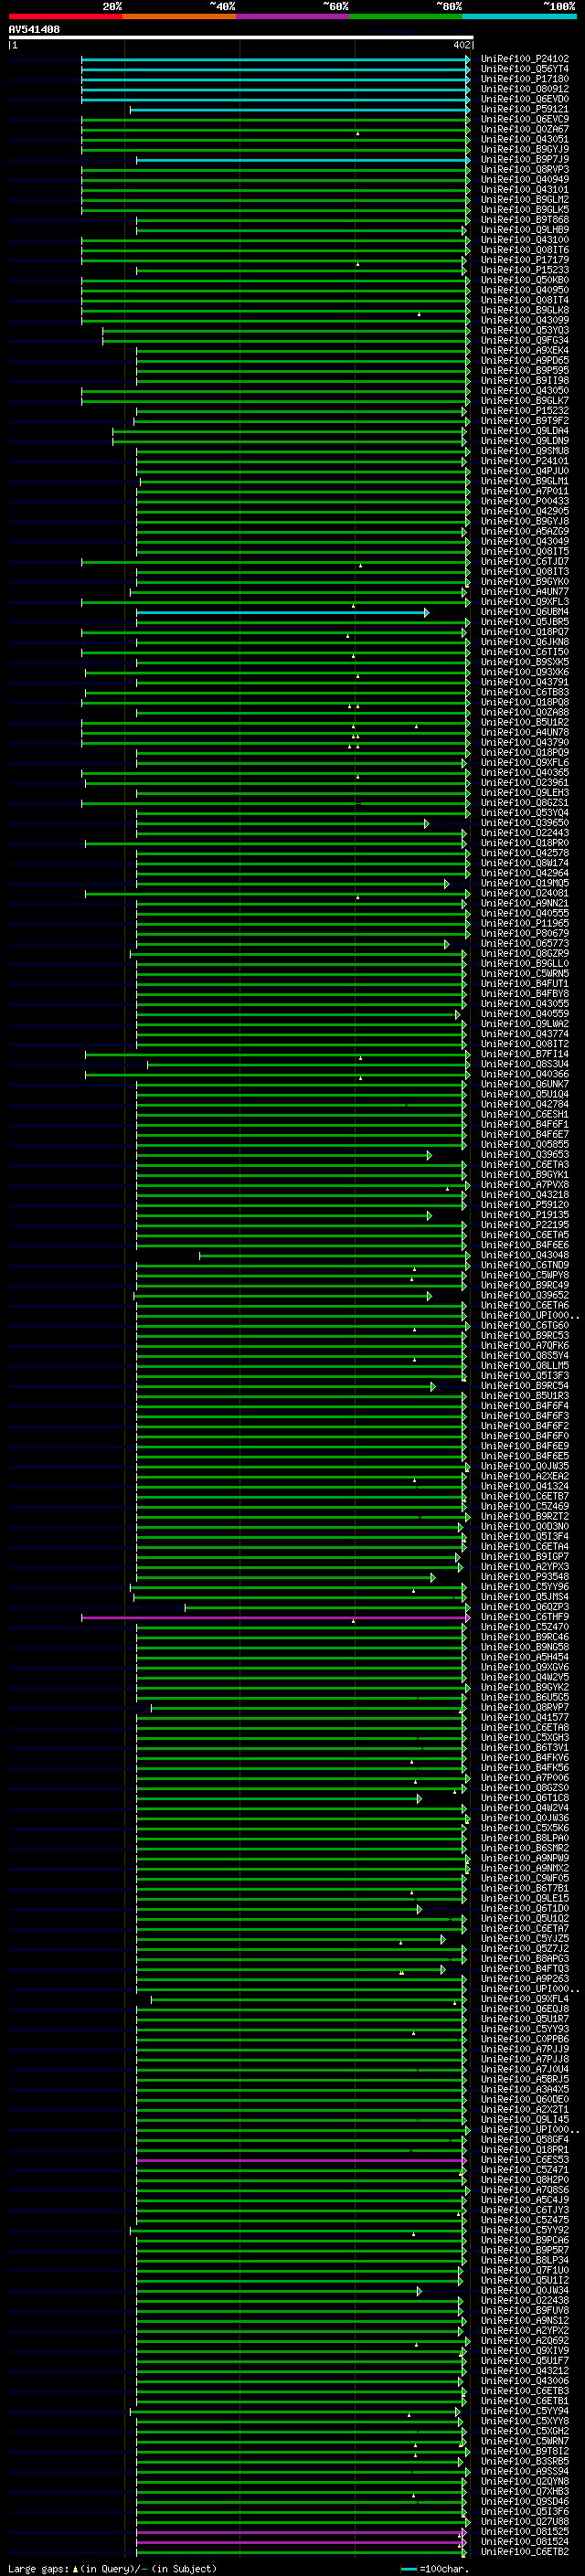Click hit label UniRef100_Q39653
The image size is (585, 2576).
(x=525, y=1155)
